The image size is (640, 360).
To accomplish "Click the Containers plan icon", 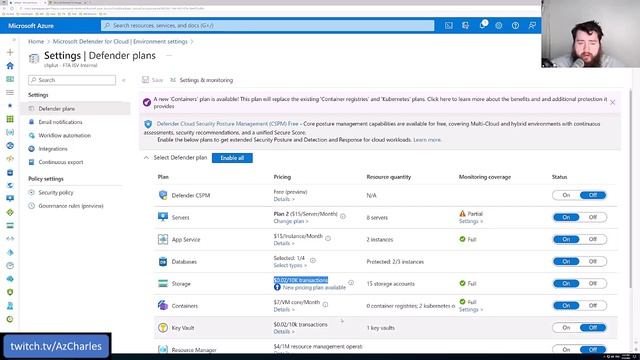I will pos(163,305).
